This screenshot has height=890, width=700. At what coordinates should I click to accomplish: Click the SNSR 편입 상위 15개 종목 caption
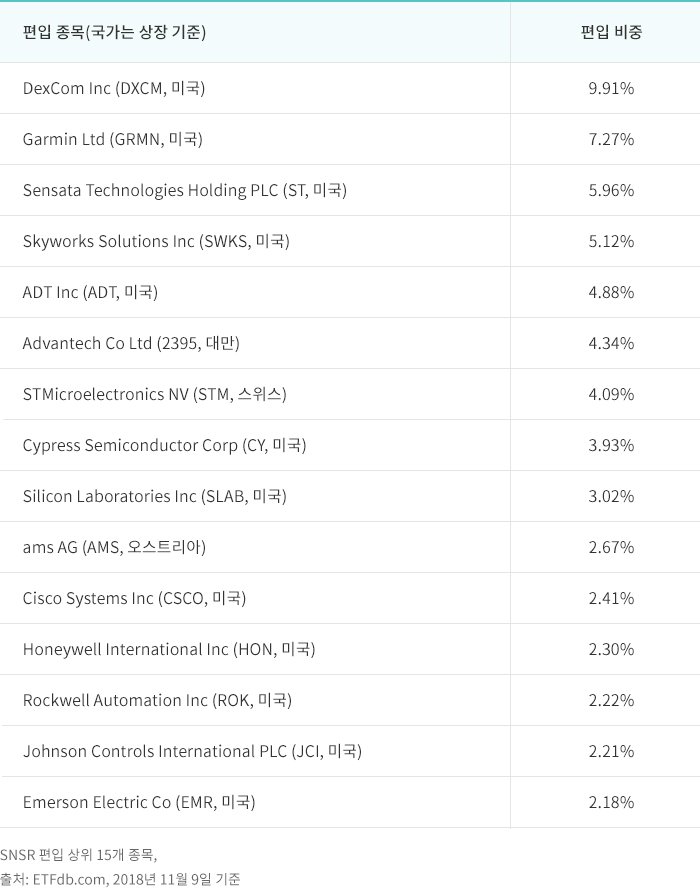point(78,855)
